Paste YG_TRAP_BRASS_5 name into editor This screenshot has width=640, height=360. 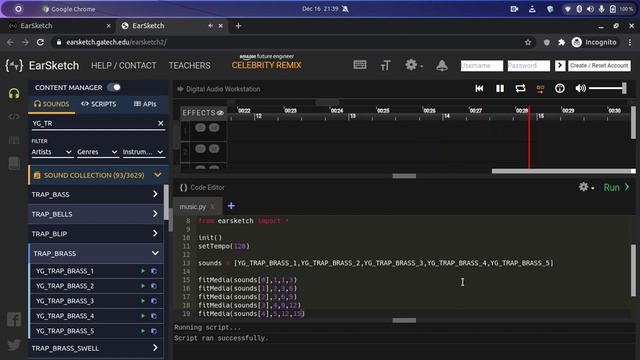(x=154, y=331)
